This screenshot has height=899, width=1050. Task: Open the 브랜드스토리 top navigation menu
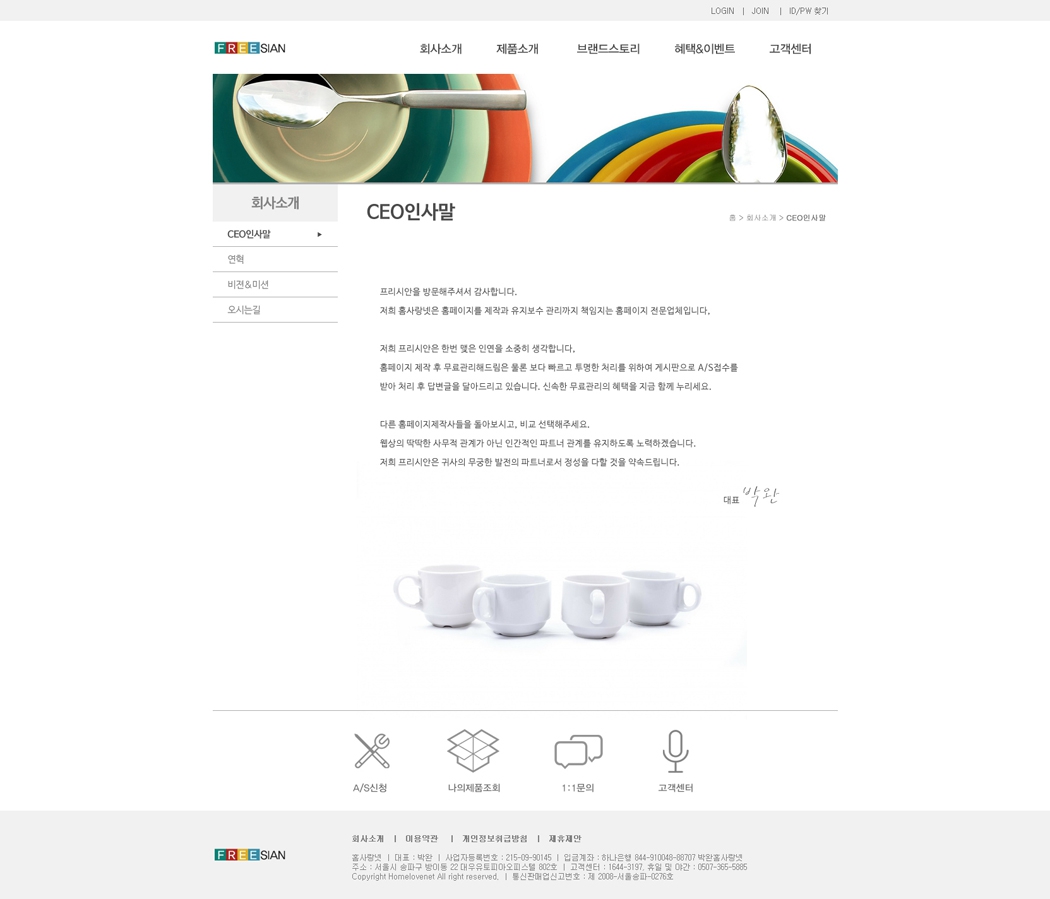click(x=608, y=49)
